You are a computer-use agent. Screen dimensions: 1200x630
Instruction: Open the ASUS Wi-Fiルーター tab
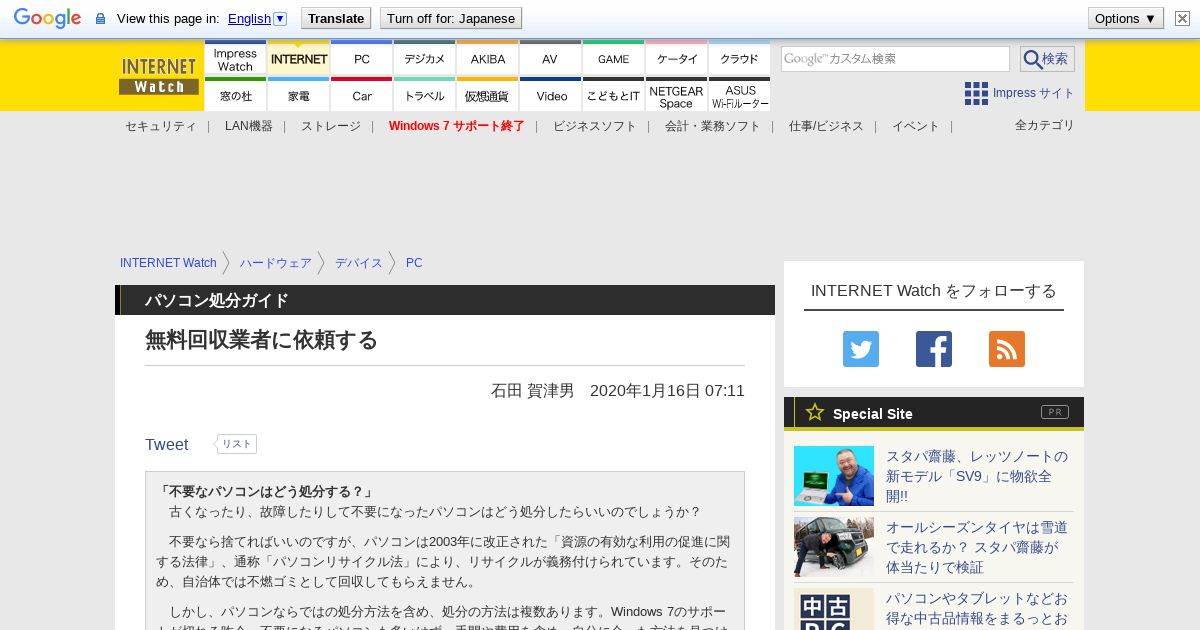pyautogui.click(x=740, y=95)
